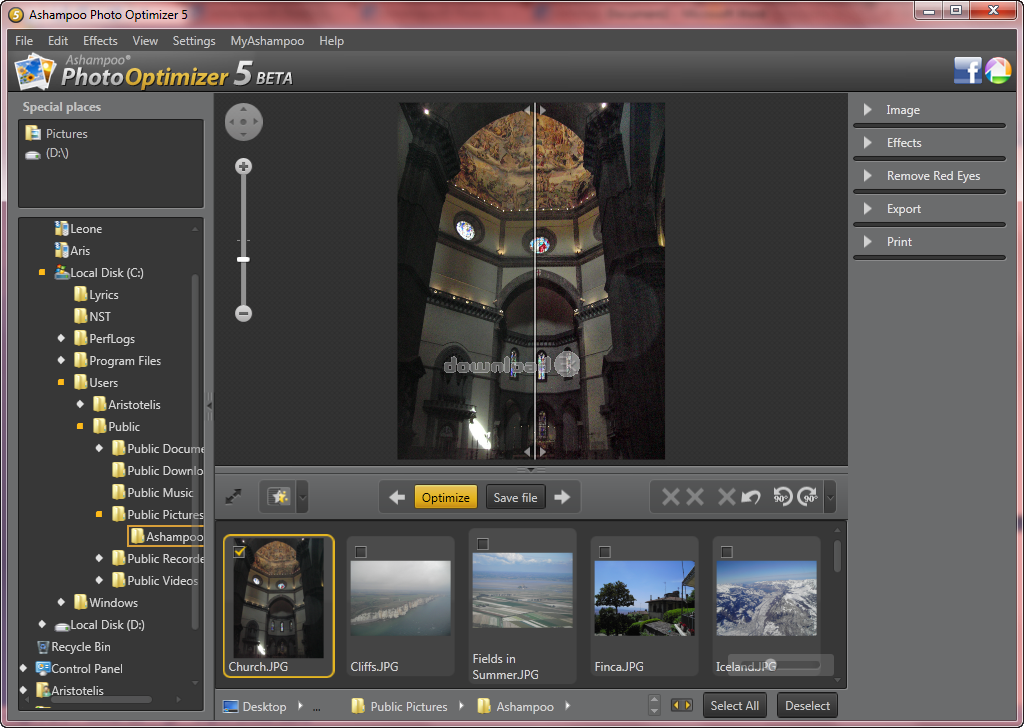
Task: Click the zoom in plus button
Action: [244, 166]
